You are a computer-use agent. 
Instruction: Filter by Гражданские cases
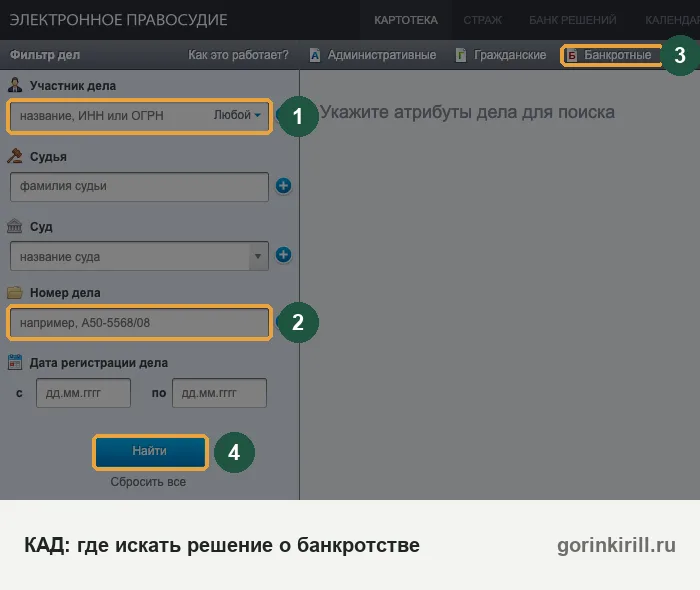click(x=510, y=55)
